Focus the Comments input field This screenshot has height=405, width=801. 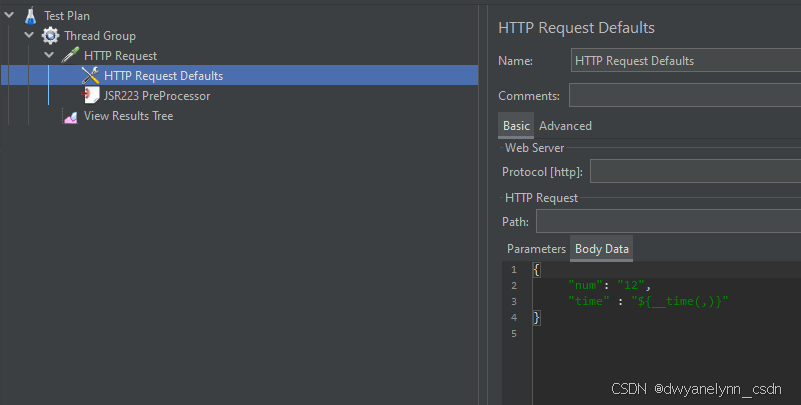pyautogui.click(x=685, y=96)
